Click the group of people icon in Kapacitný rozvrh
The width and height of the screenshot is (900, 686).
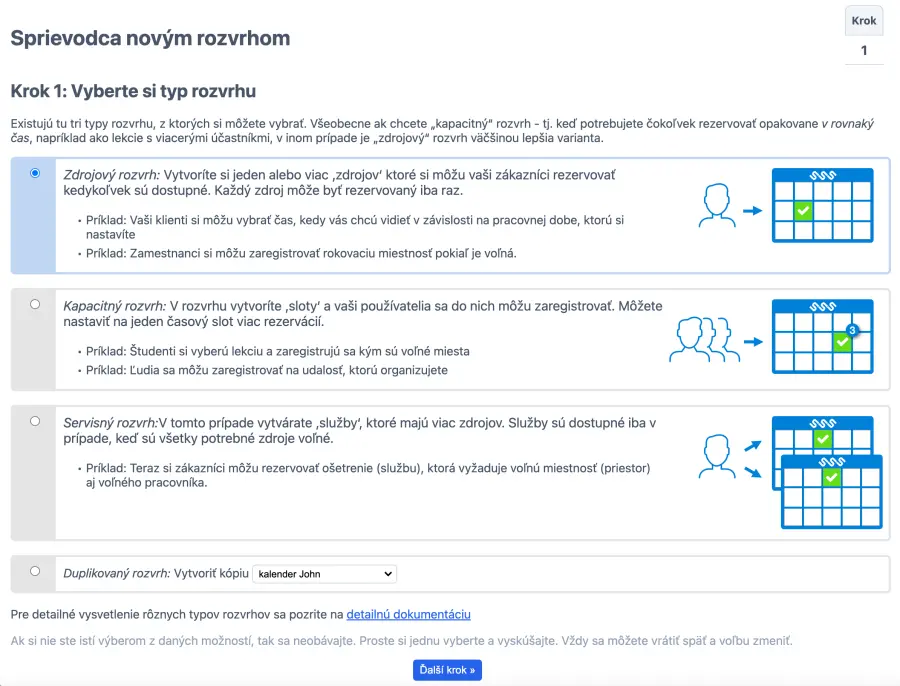[x=699, y=338]
